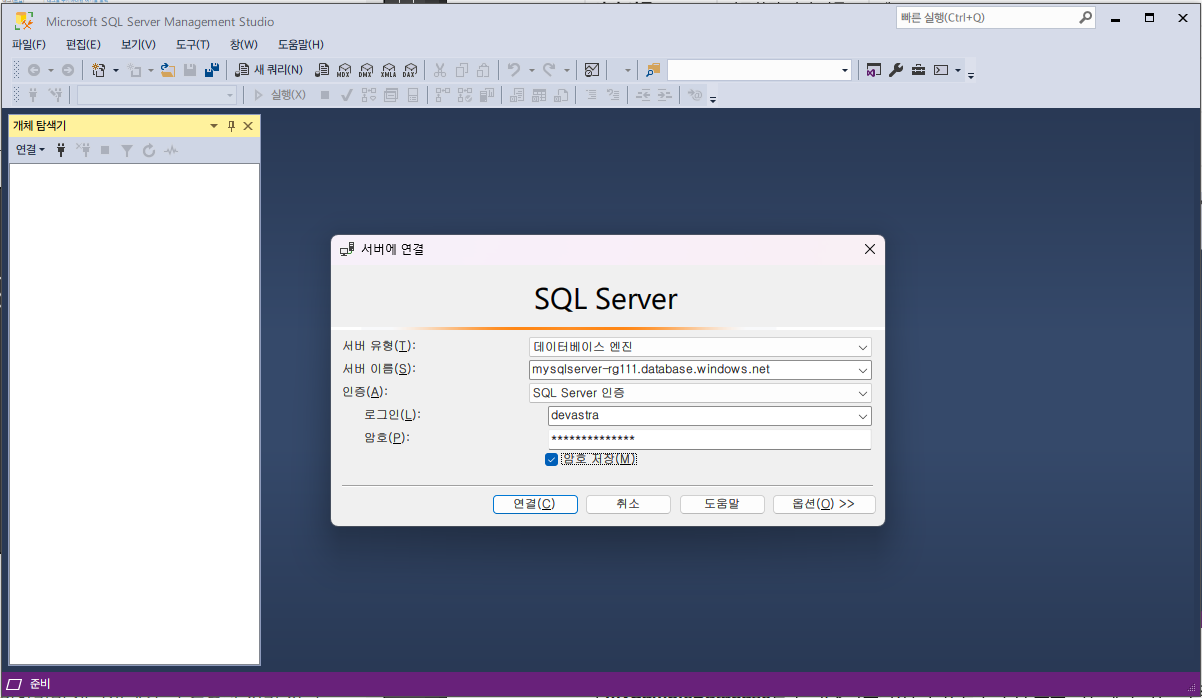Click the Activity pulse icon in Object Explorer
This screenshot has width=1202, height=698.
point(171,150)
